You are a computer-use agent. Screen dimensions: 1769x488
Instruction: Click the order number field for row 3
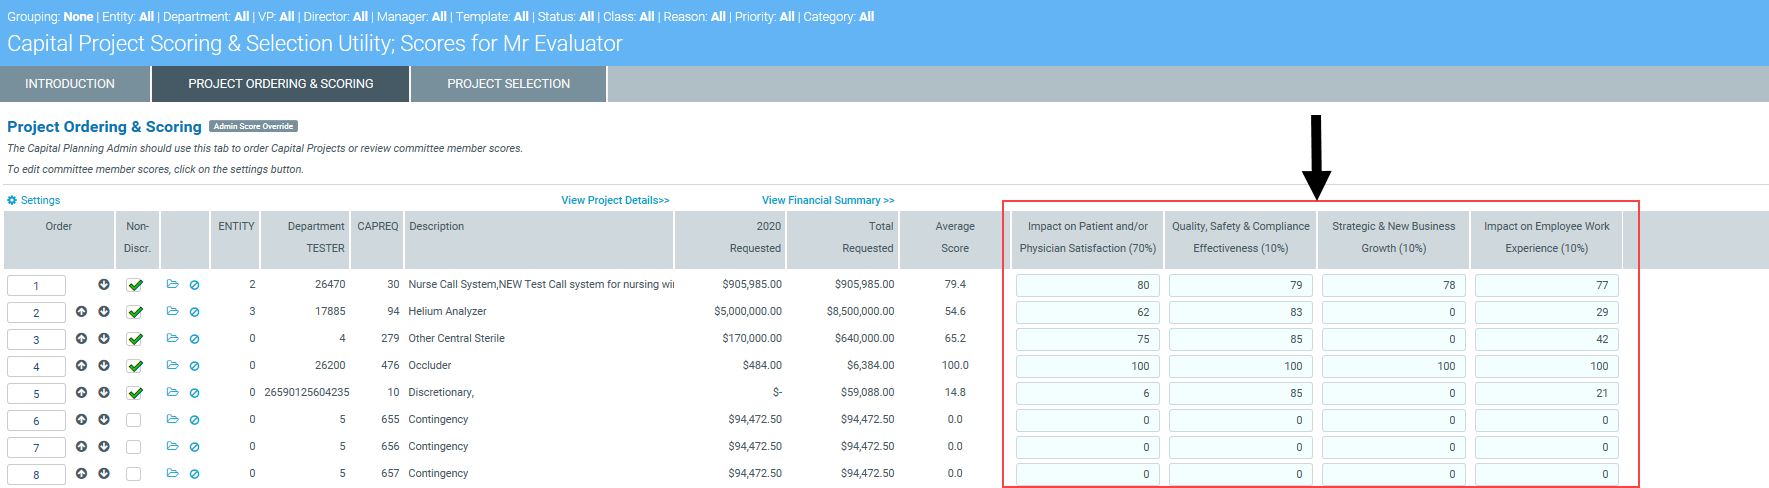point(36,340)
